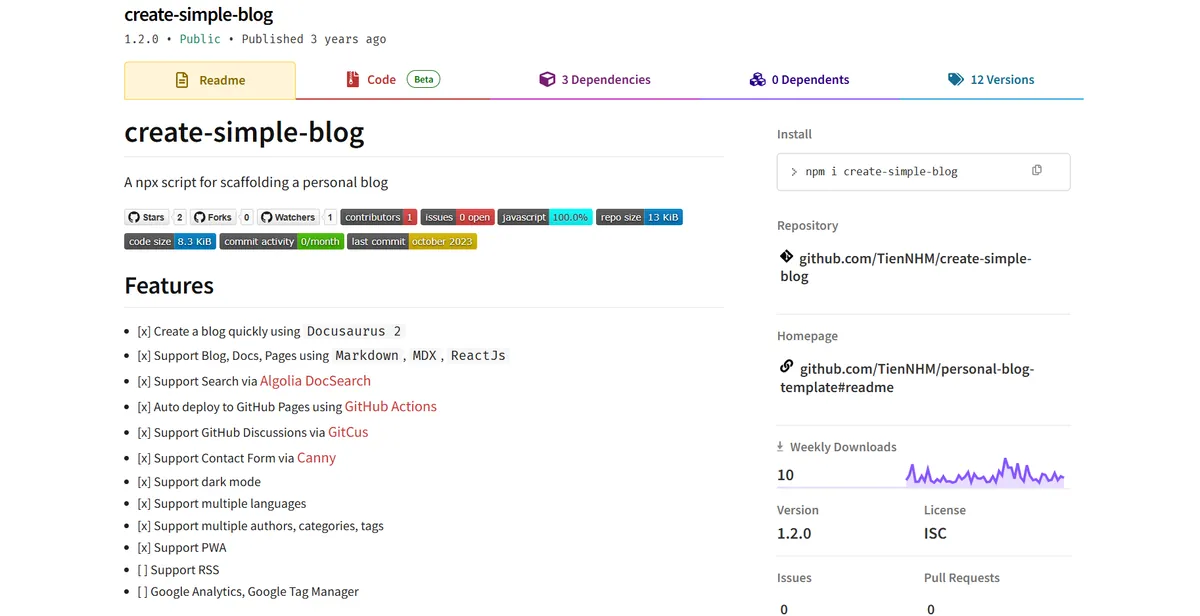Click the repo size 13 KiB badge

click(x=639, y=217)
